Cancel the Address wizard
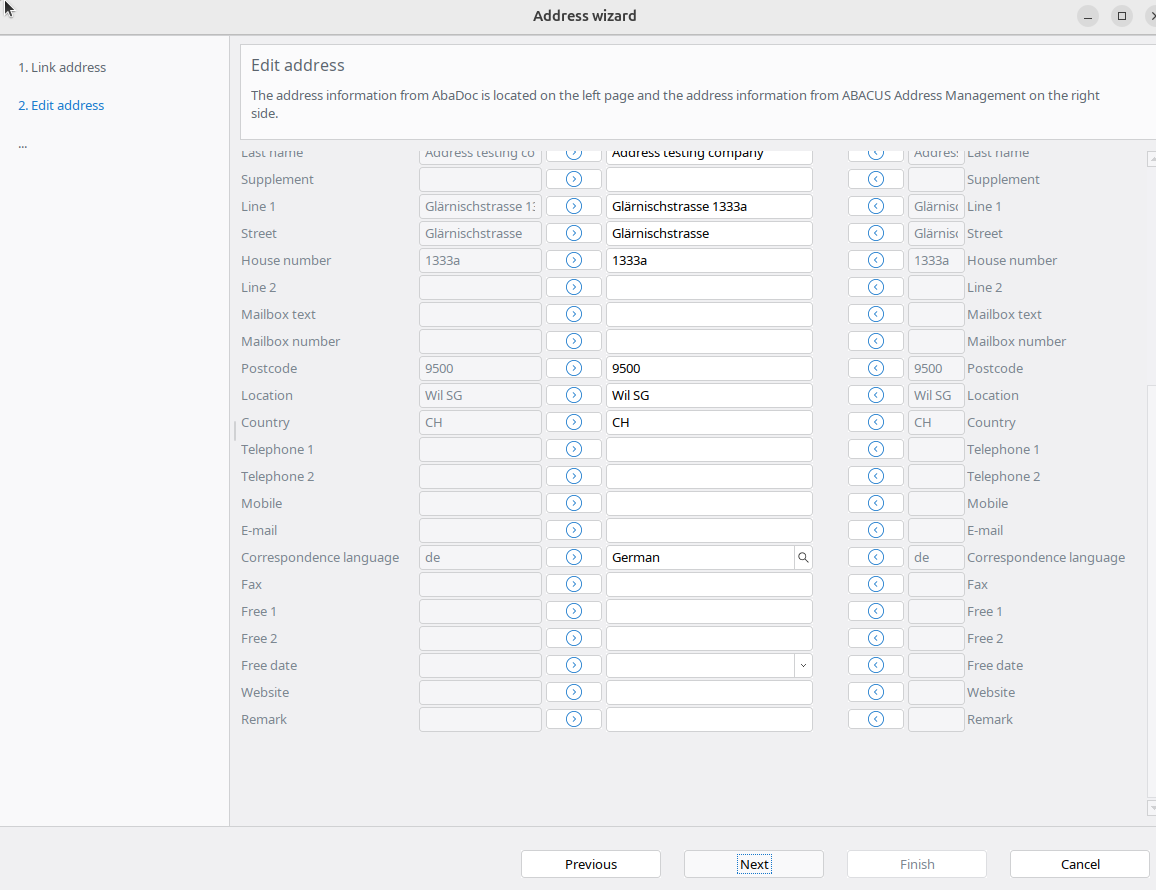Viewport: 1156px width, 890px height. [x=1079, y=864]
